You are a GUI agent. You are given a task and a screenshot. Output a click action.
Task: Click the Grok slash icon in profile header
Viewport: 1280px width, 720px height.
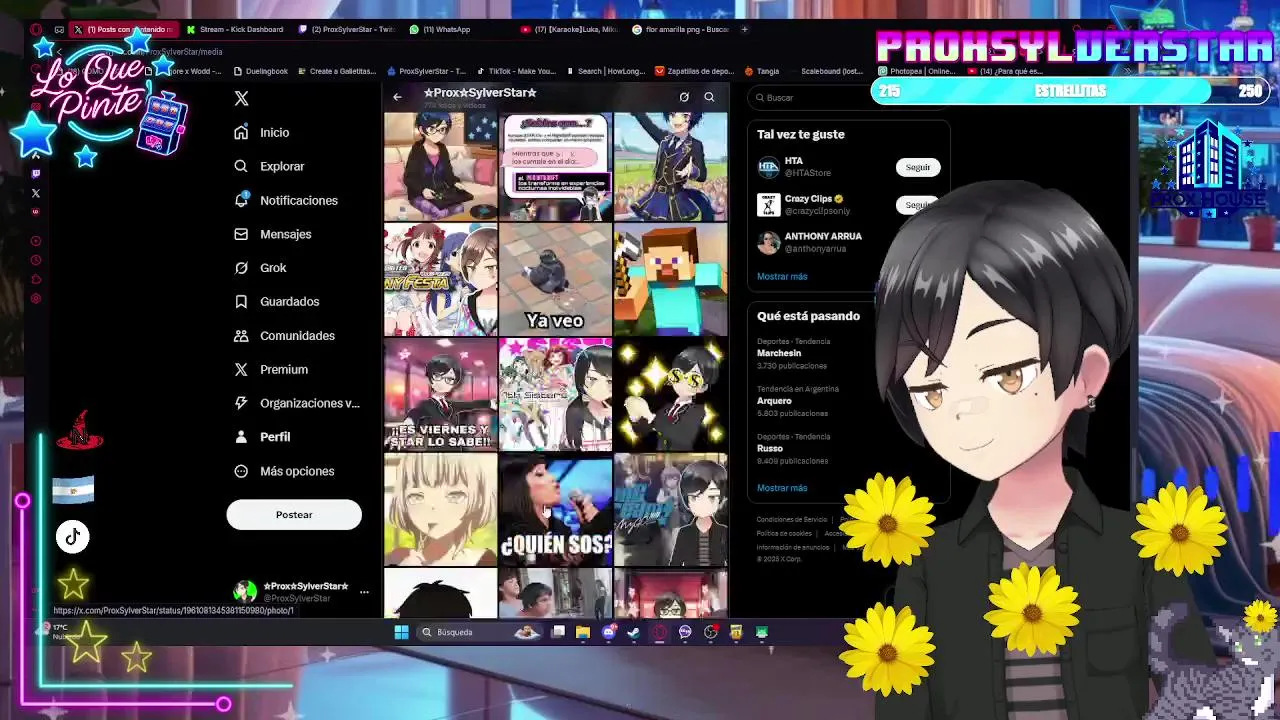coord(684,97)
